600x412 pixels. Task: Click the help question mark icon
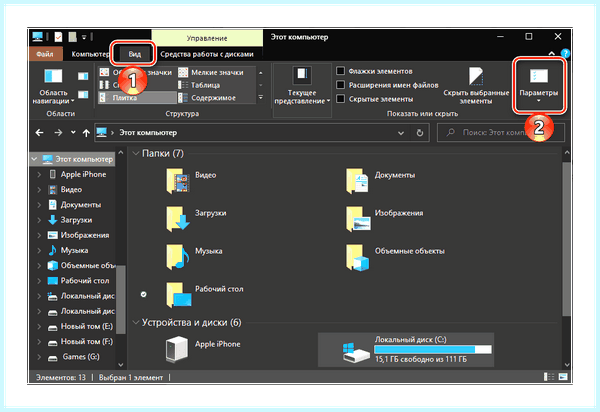click(565, 54)
